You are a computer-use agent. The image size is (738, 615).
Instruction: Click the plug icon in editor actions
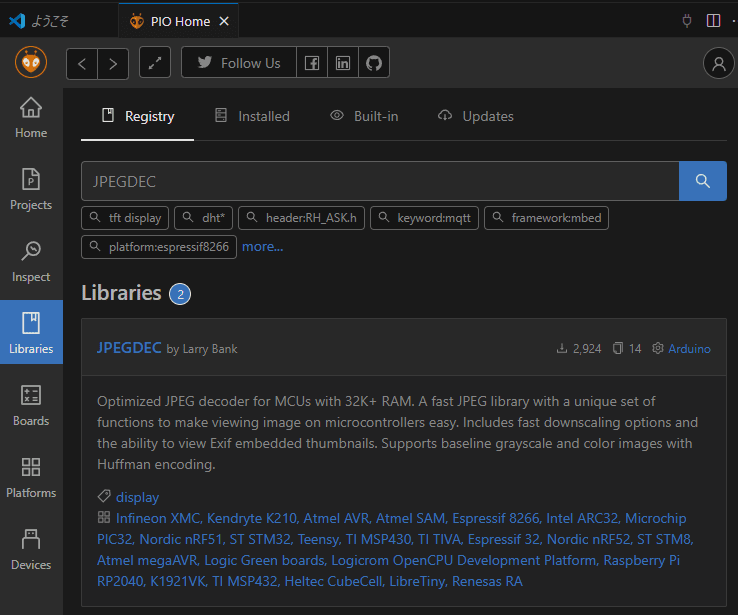pyautogui.click(x=687, y=21)
